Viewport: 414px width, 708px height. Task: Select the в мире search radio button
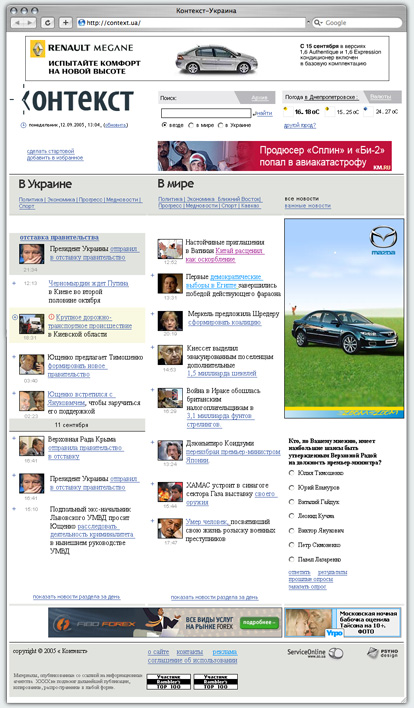(191, 125)
